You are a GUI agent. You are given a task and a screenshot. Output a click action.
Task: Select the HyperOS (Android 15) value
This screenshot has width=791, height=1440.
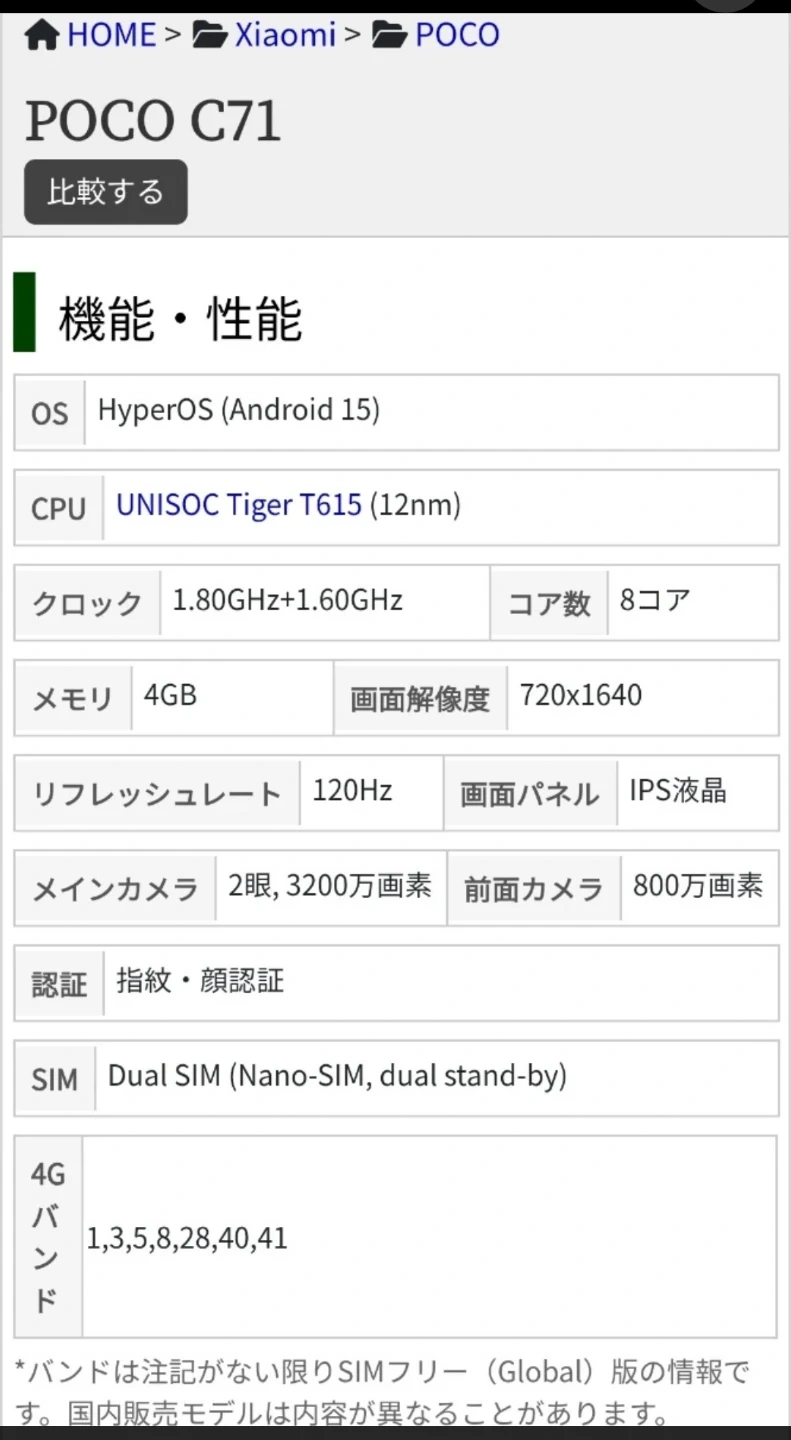point(239,410)
